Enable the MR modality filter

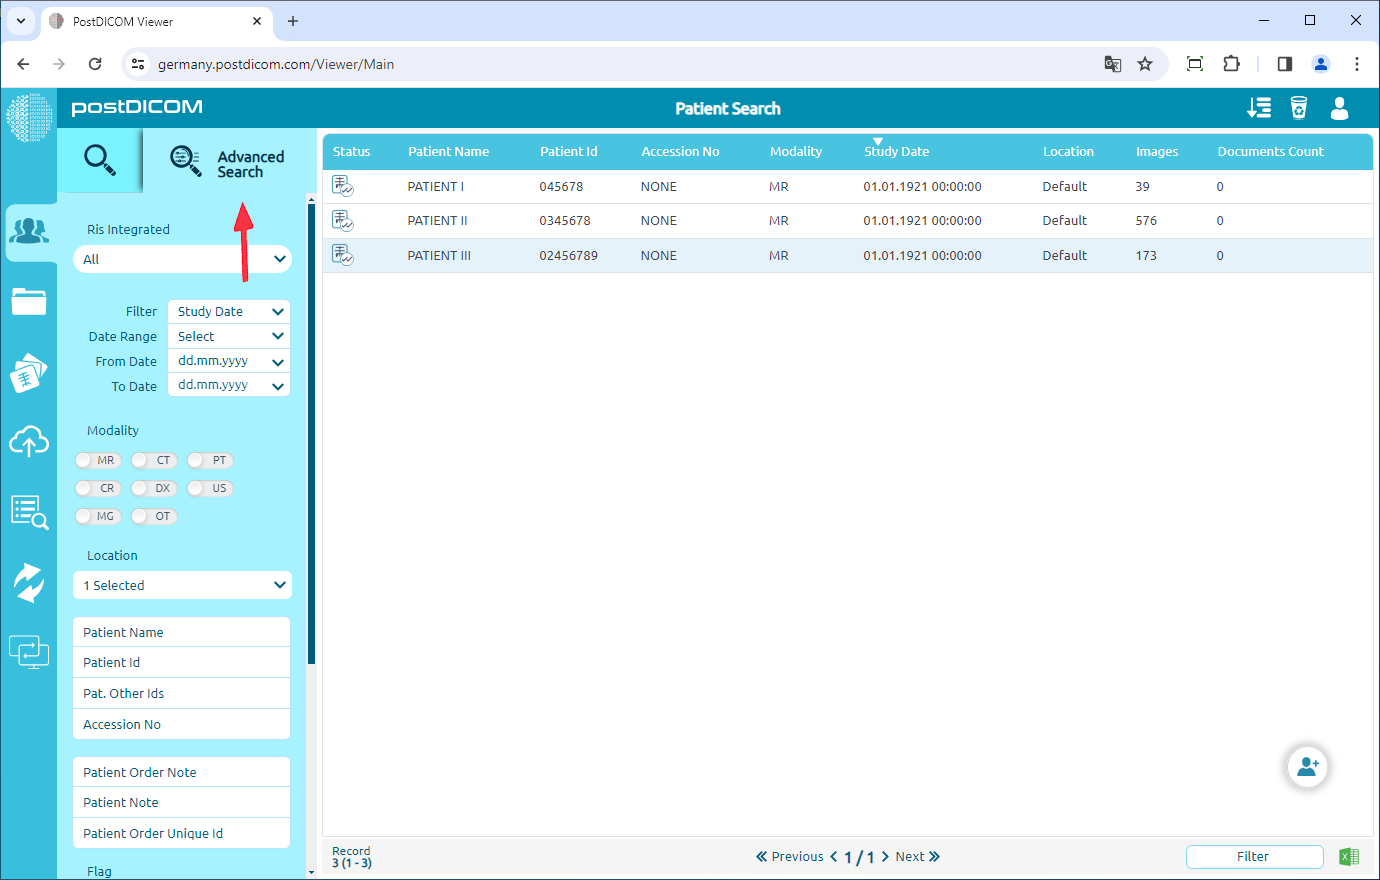click(x=98, y=460)
